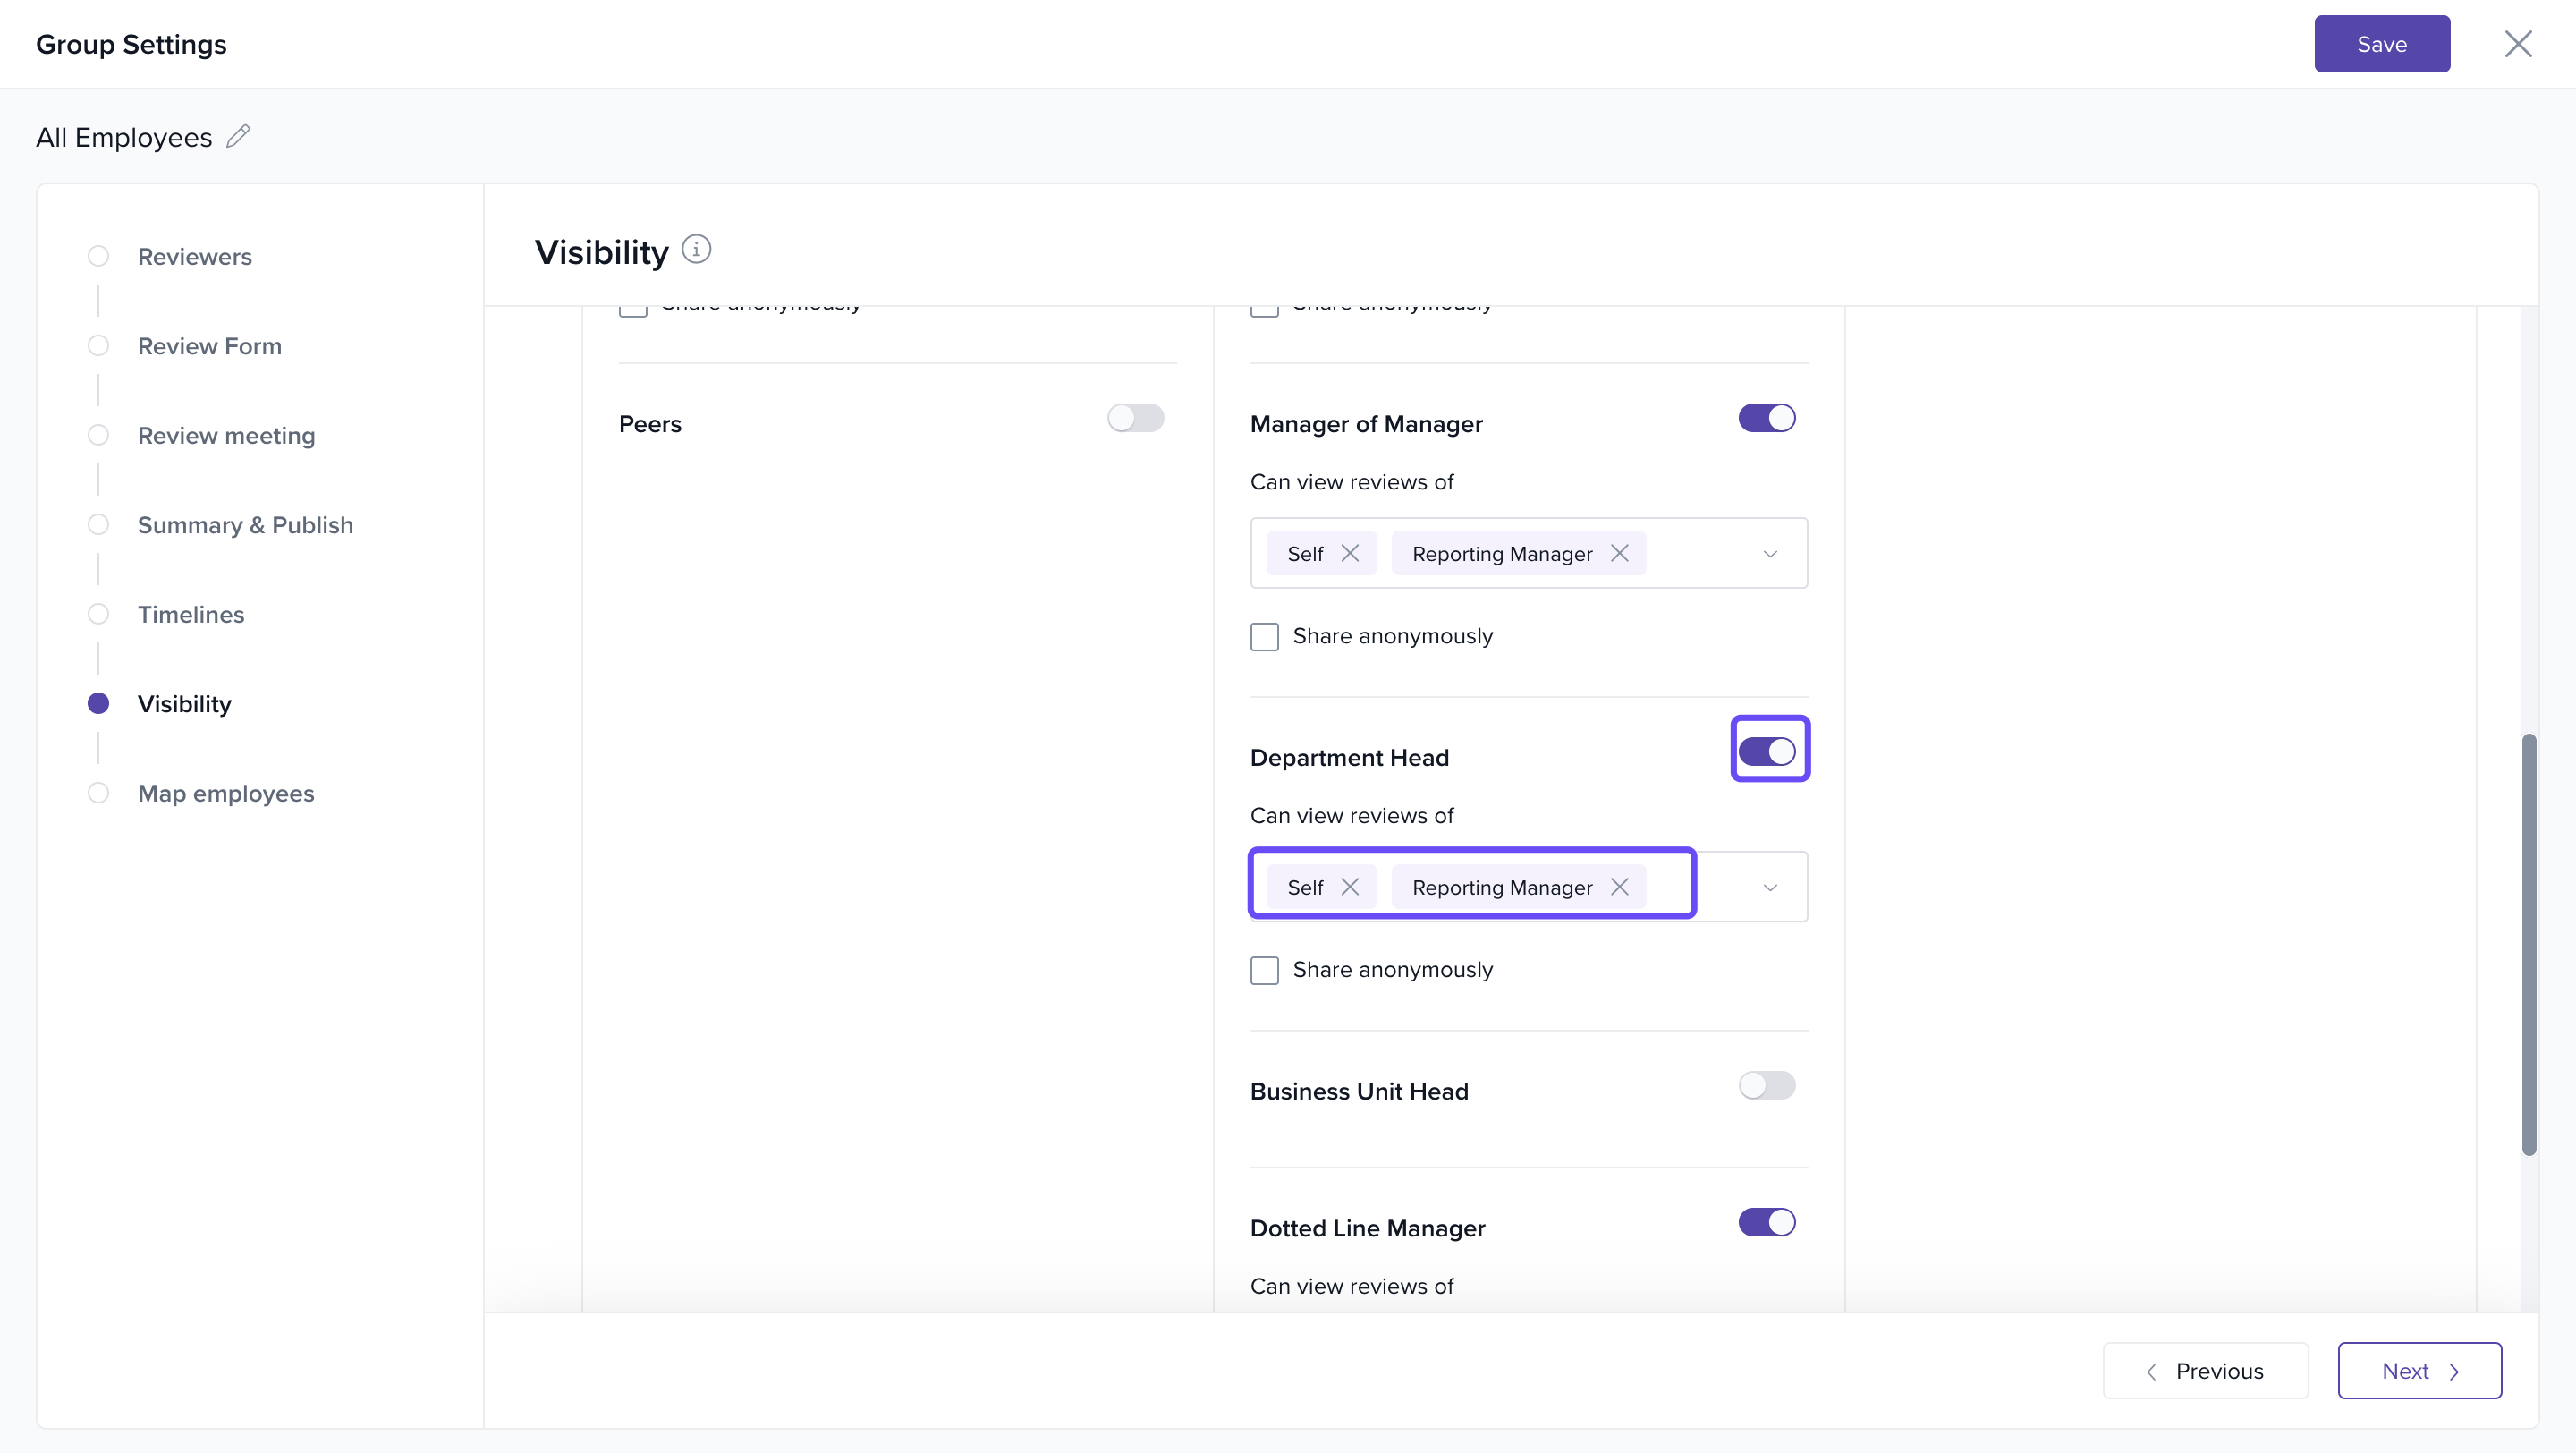Viewport: 2576px width, 1453px height.
Task: Check Share anonymously under Manager of Manager
Action: point(1264,637)
